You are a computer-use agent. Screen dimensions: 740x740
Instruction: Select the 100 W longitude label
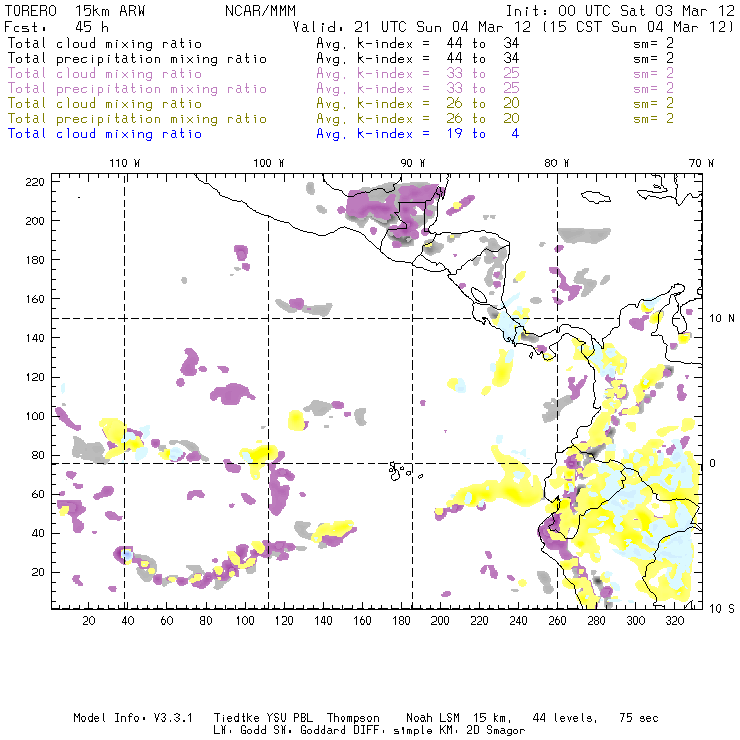tap(269, 163)
